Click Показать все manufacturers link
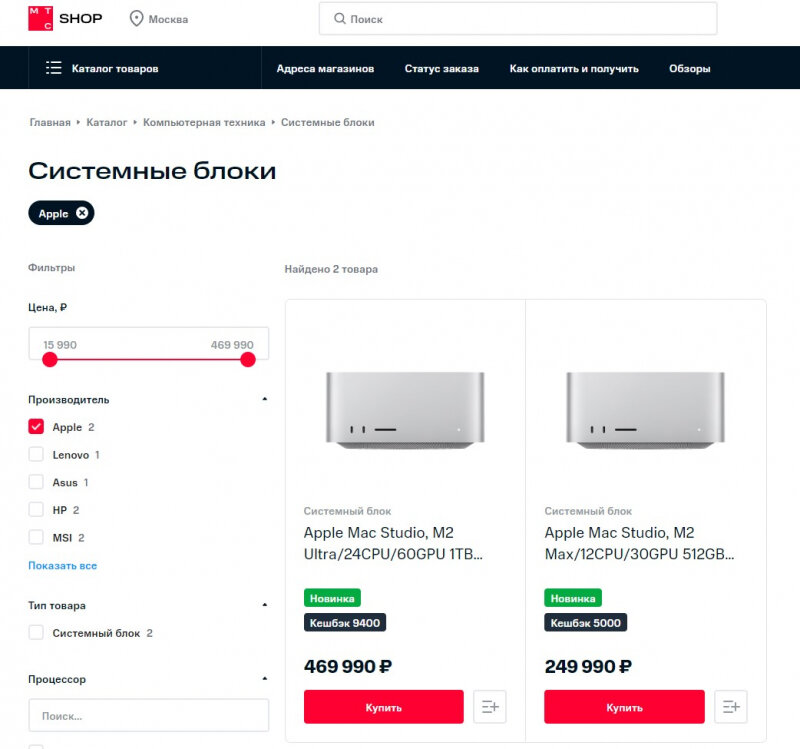Viewport: 800px width, 749px height. coord(62,565)
